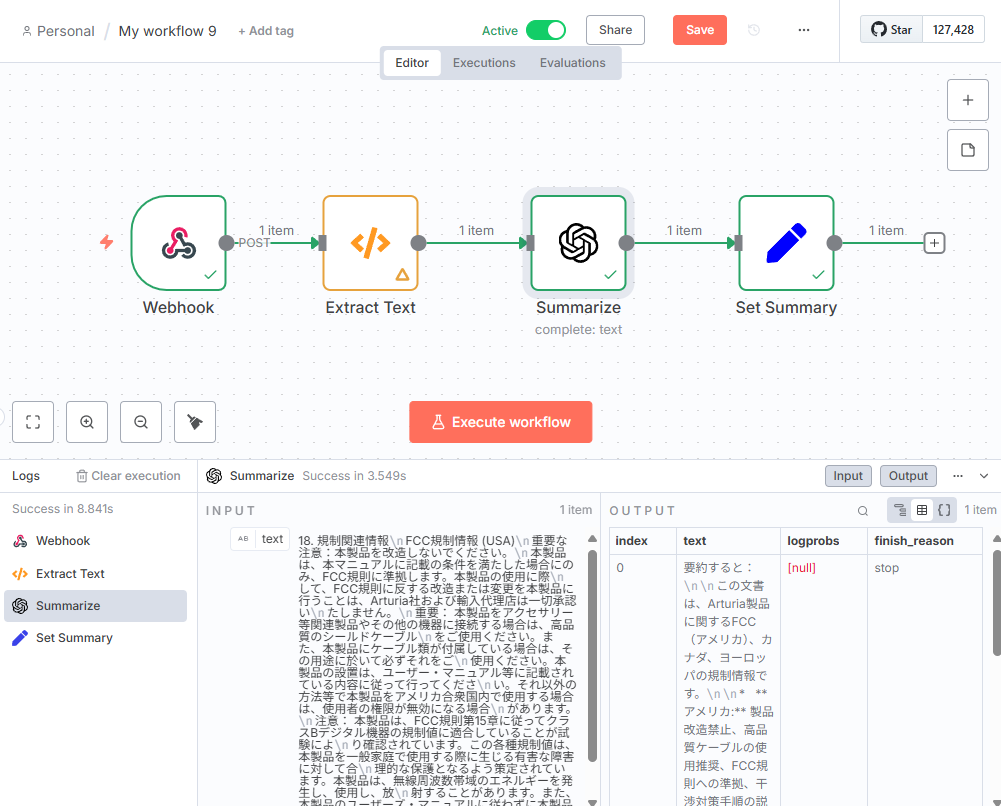The width and height of the screenshot is (1001, 806).
Task: Open log panel more options
Action: pyautogui.click(x=958, y=476)
